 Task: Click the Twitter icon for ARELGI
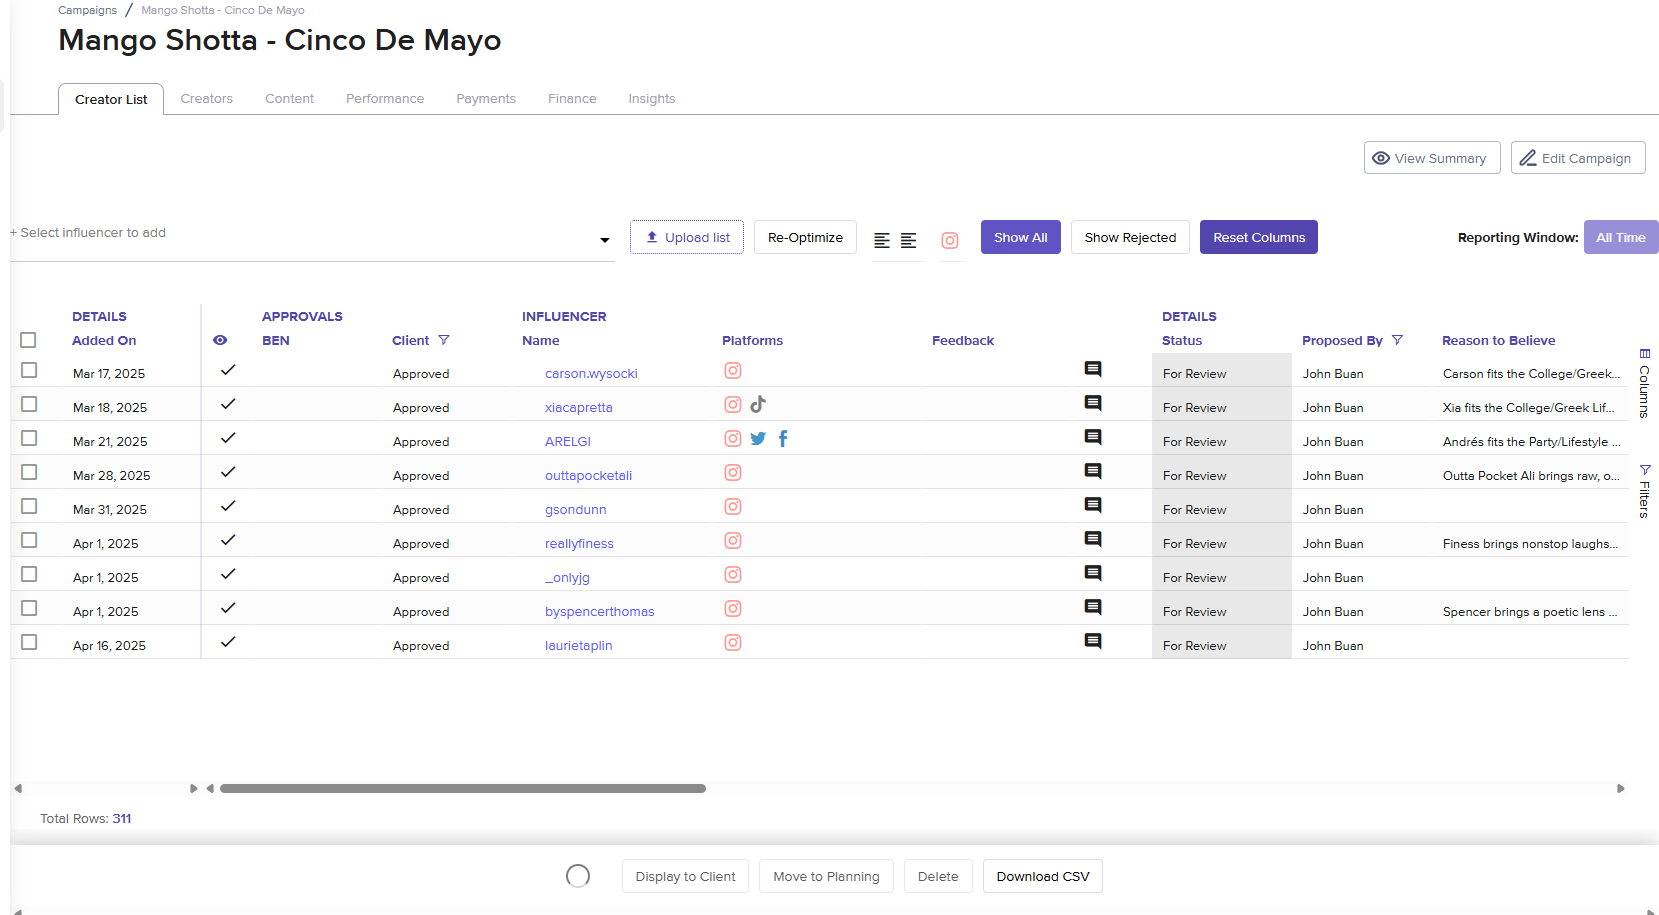758,439
